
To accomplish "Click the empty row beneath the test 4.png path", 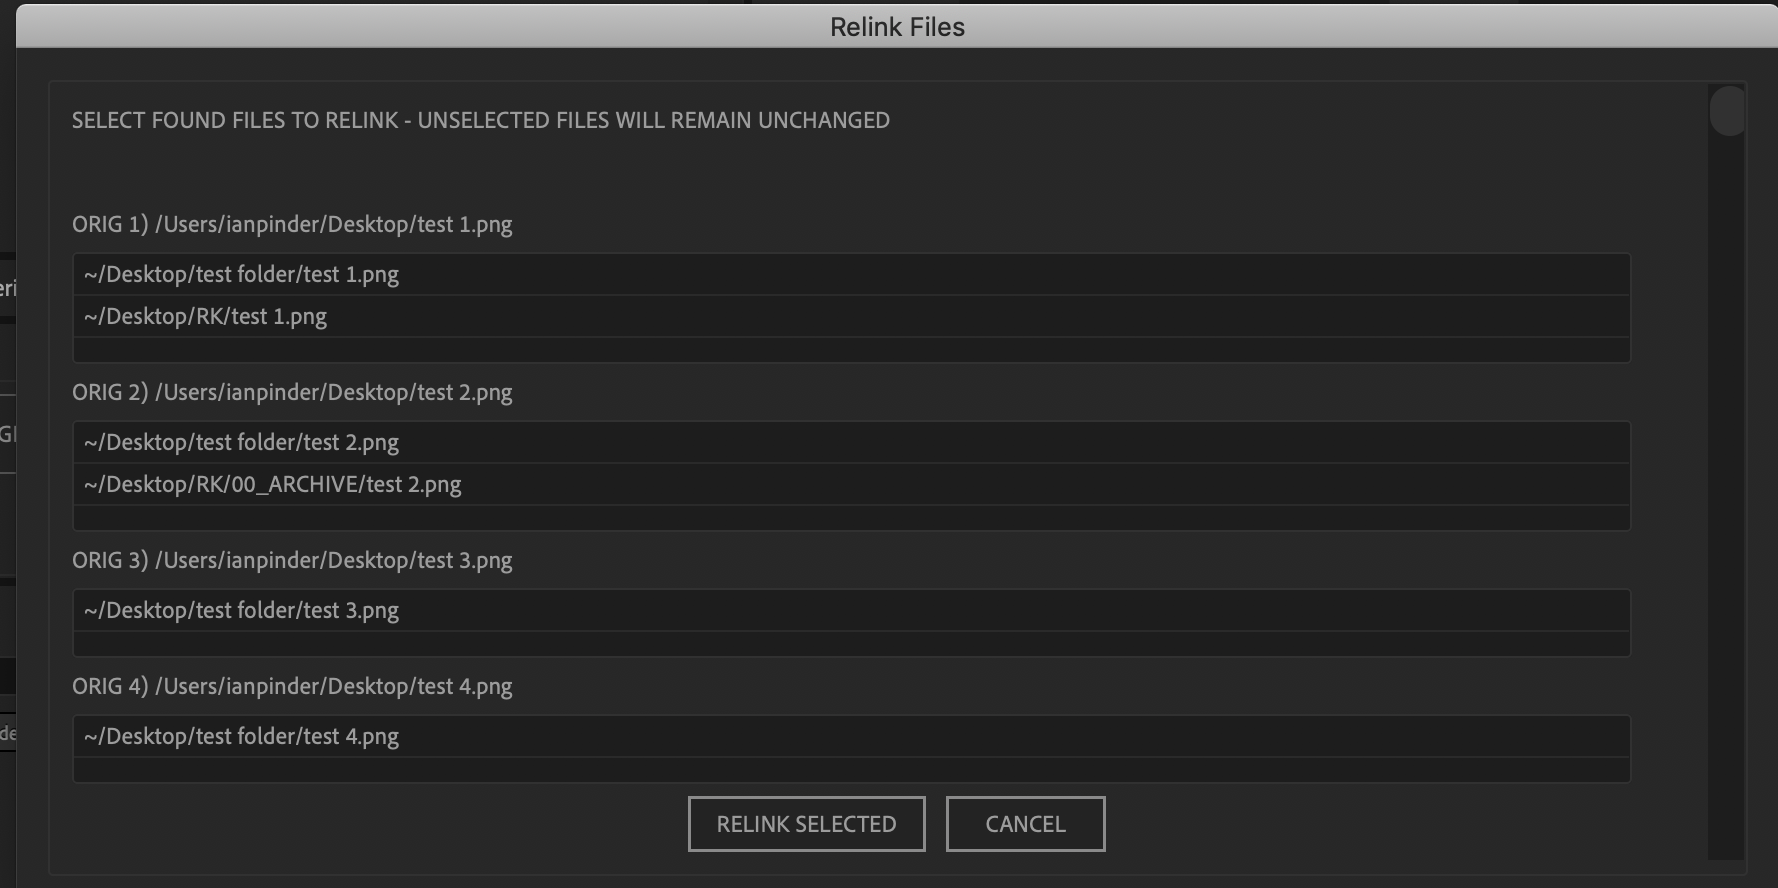I will pyautogui.click(x=853, y=769).
